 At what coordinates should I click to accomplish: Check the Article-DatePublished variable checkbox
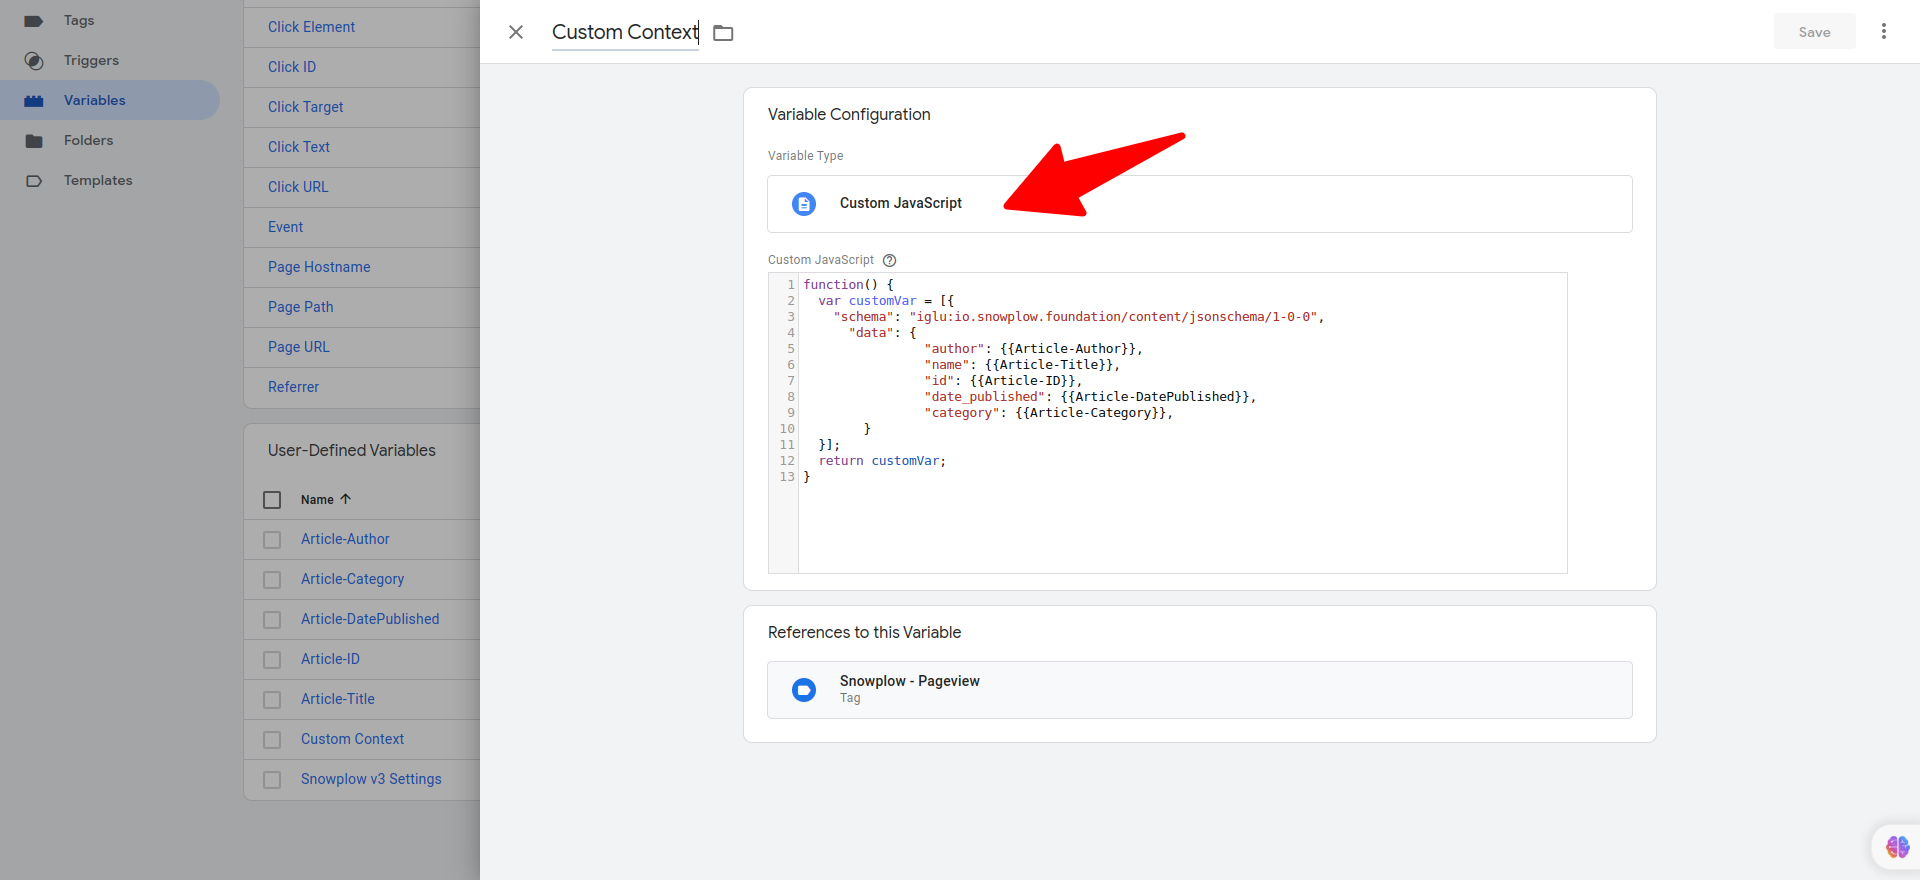click(272, 620)
